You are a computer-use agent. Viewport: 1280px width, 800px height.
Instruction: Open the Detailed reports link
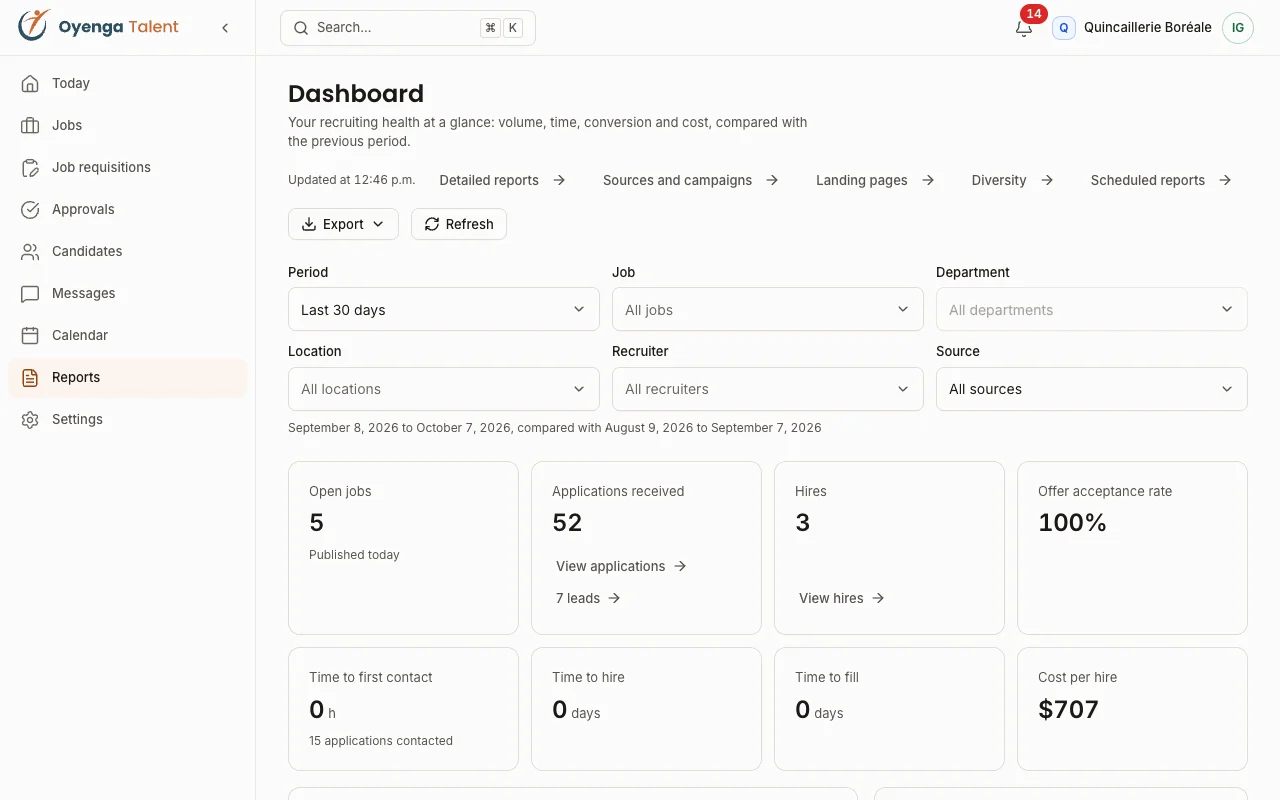coord(503,180)
